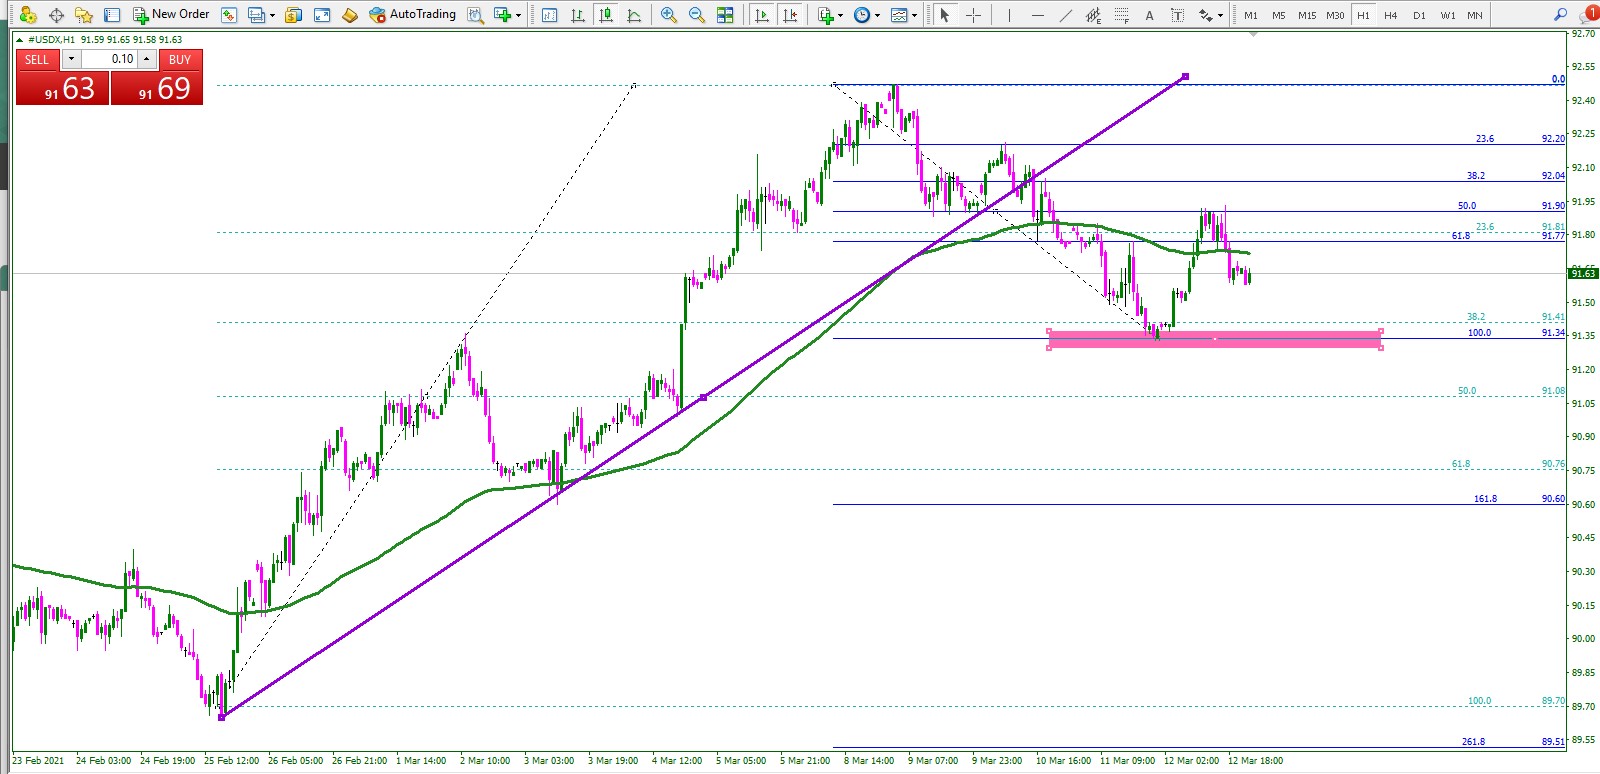Switch chart to bar chart type
This screenshot has width=1600, height=774.
click(578, 15)
